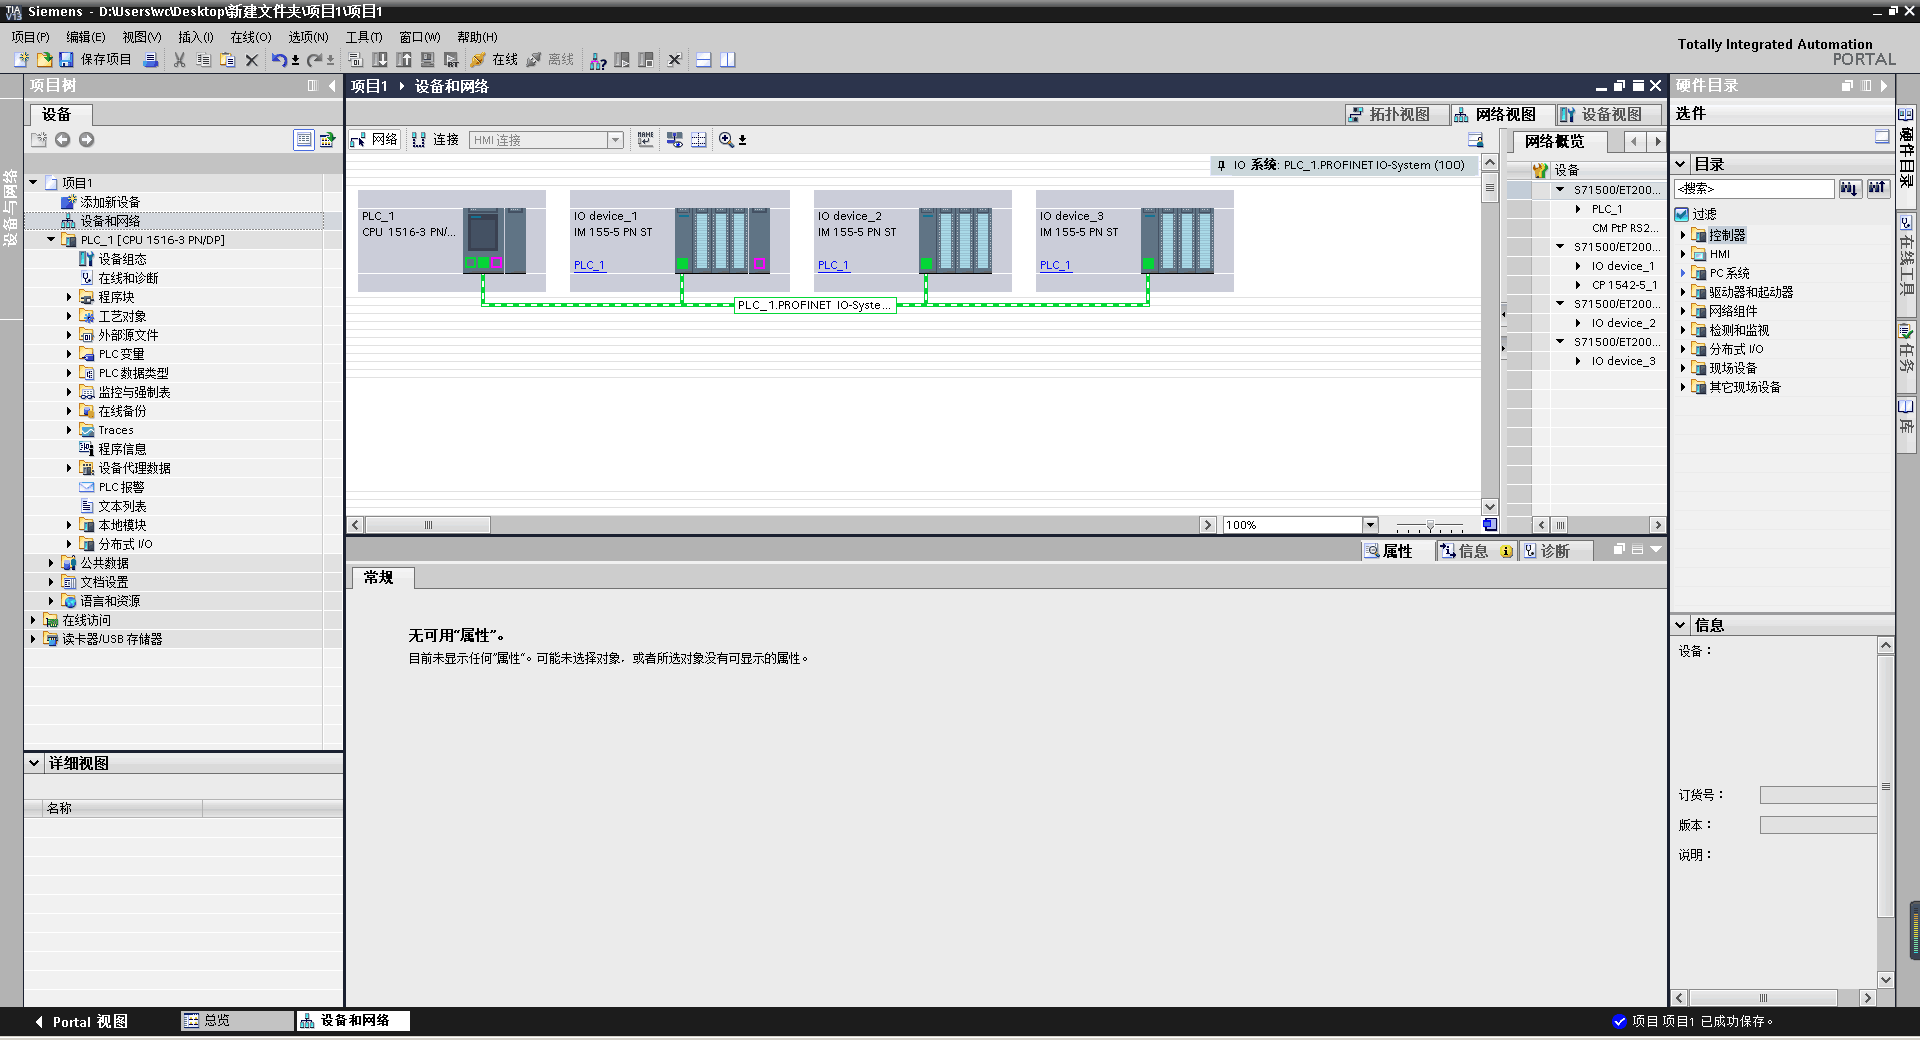Click the Show address labels NAME icon
1920x1040 pixels.
pos(646,140)
